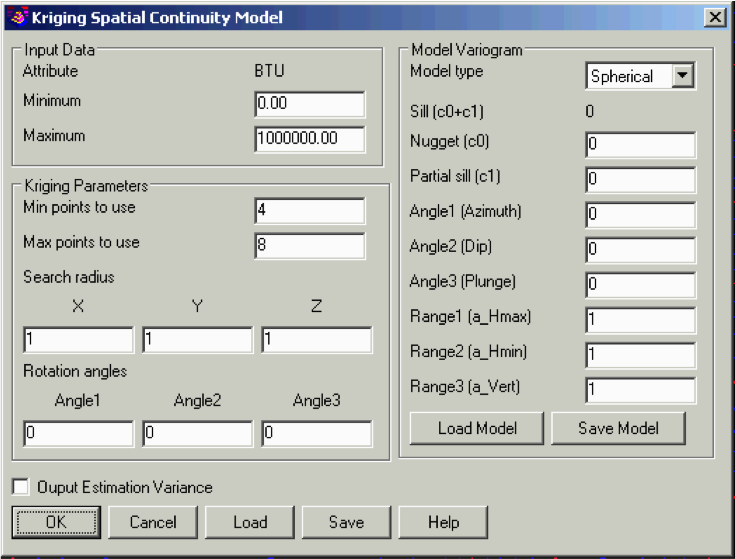735x559 pixels.
Task: Click the Min points to use field
Action: coord(310,210)
